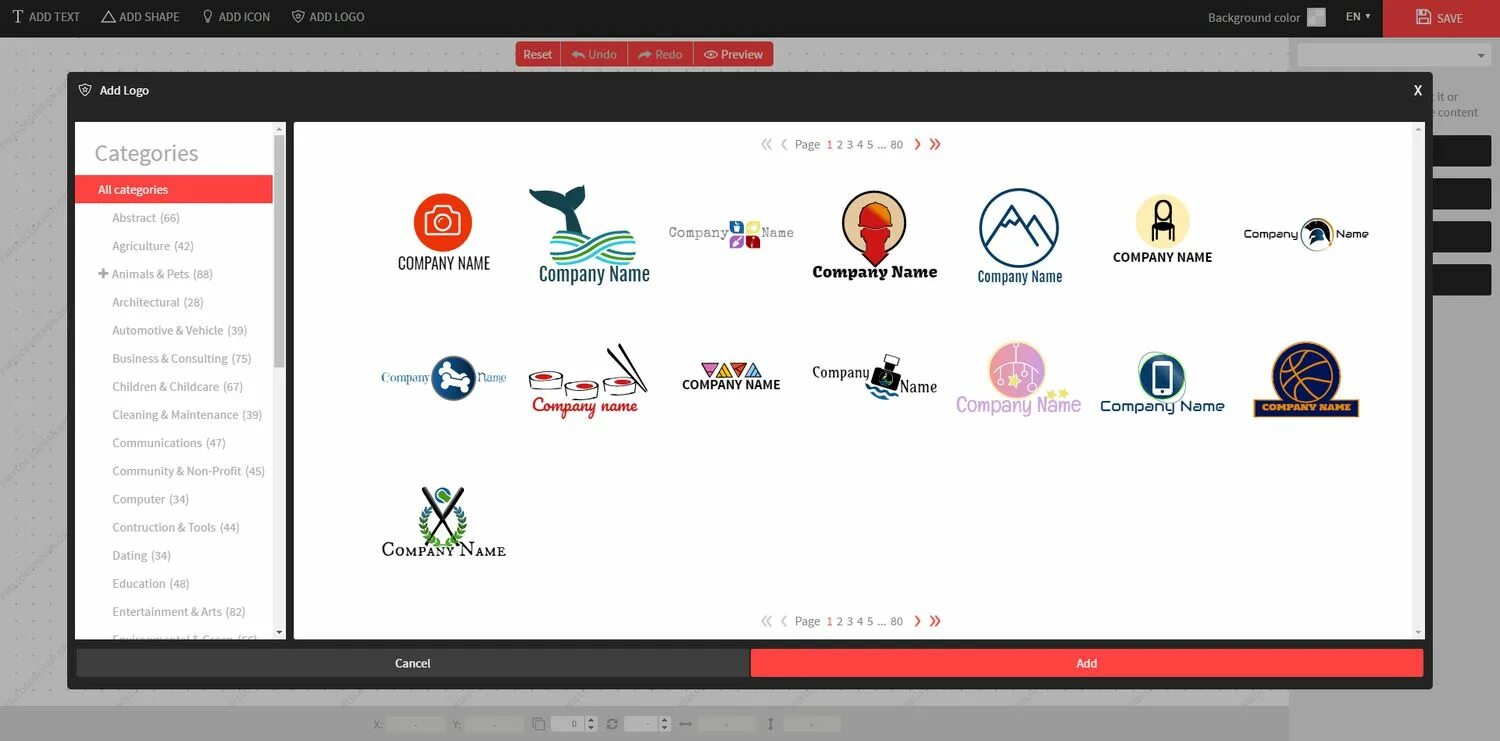Image resolution: width=1500 pixels, height=741 pixels.
Task: Choose the sushi and chopsticks logo
Action: tap(587, 380)
